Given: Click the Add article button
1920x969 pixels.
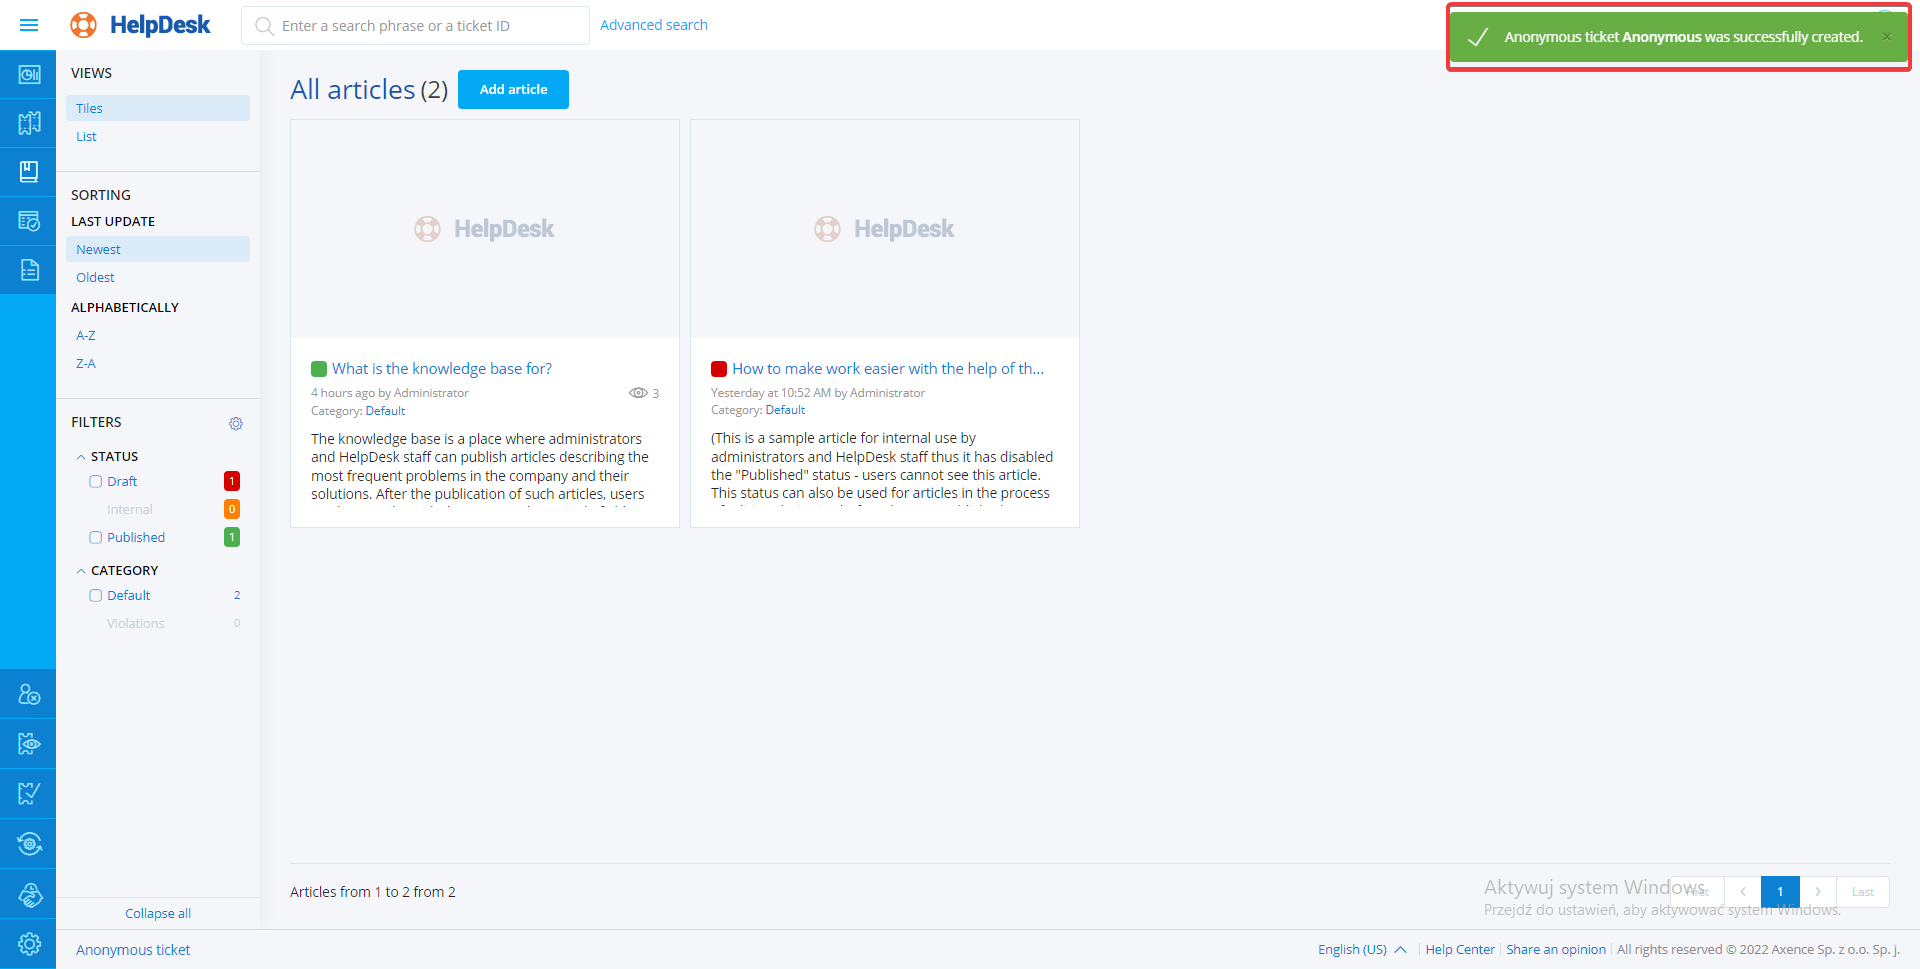Looking at the screenshot, I should point(513,90).
